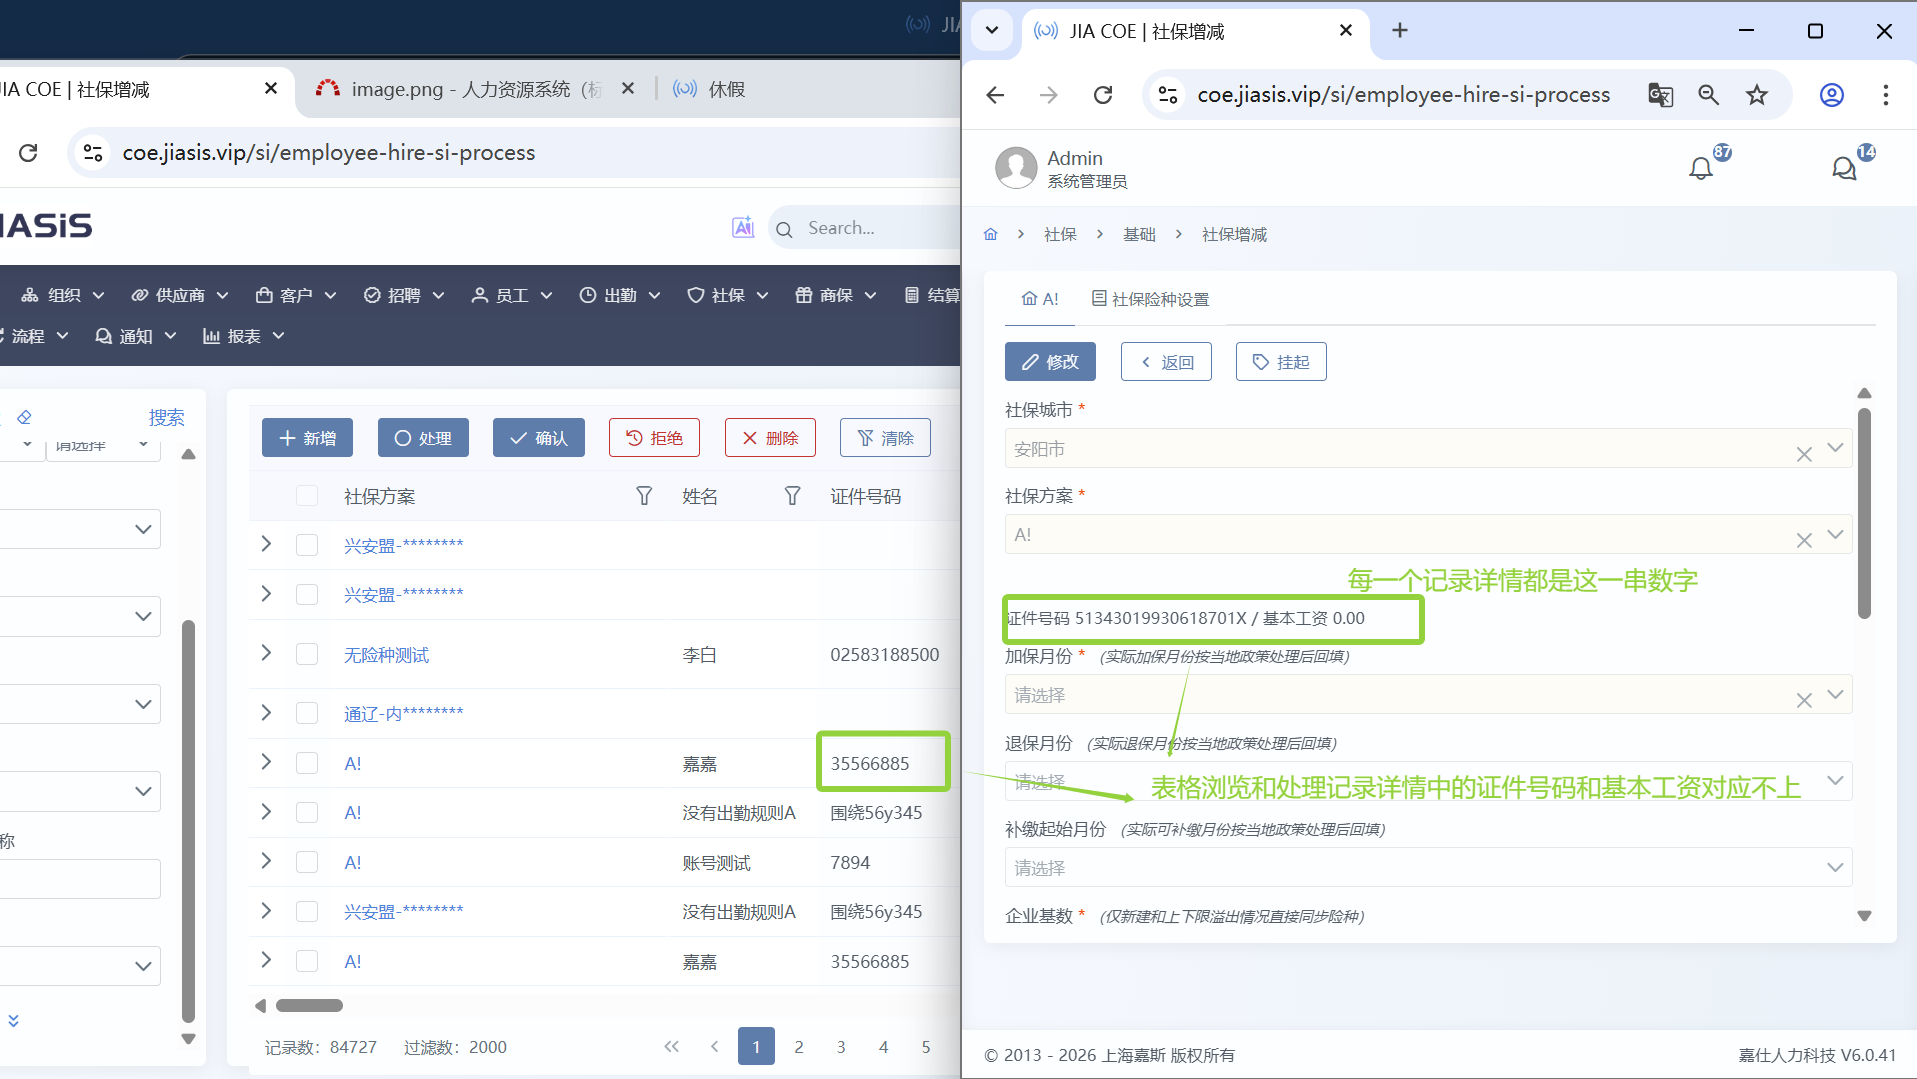Viewport: 1917px width, 1079px height.
Task: Click the notification bell icon
Action: 1700,168
